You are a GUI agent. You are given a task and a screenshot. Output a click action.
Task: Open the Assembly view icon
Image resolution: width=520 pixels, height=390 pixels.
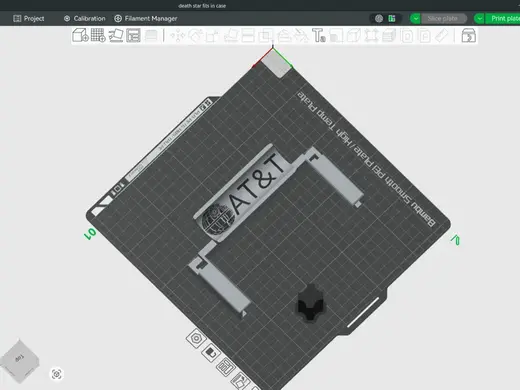coord(468,35)
